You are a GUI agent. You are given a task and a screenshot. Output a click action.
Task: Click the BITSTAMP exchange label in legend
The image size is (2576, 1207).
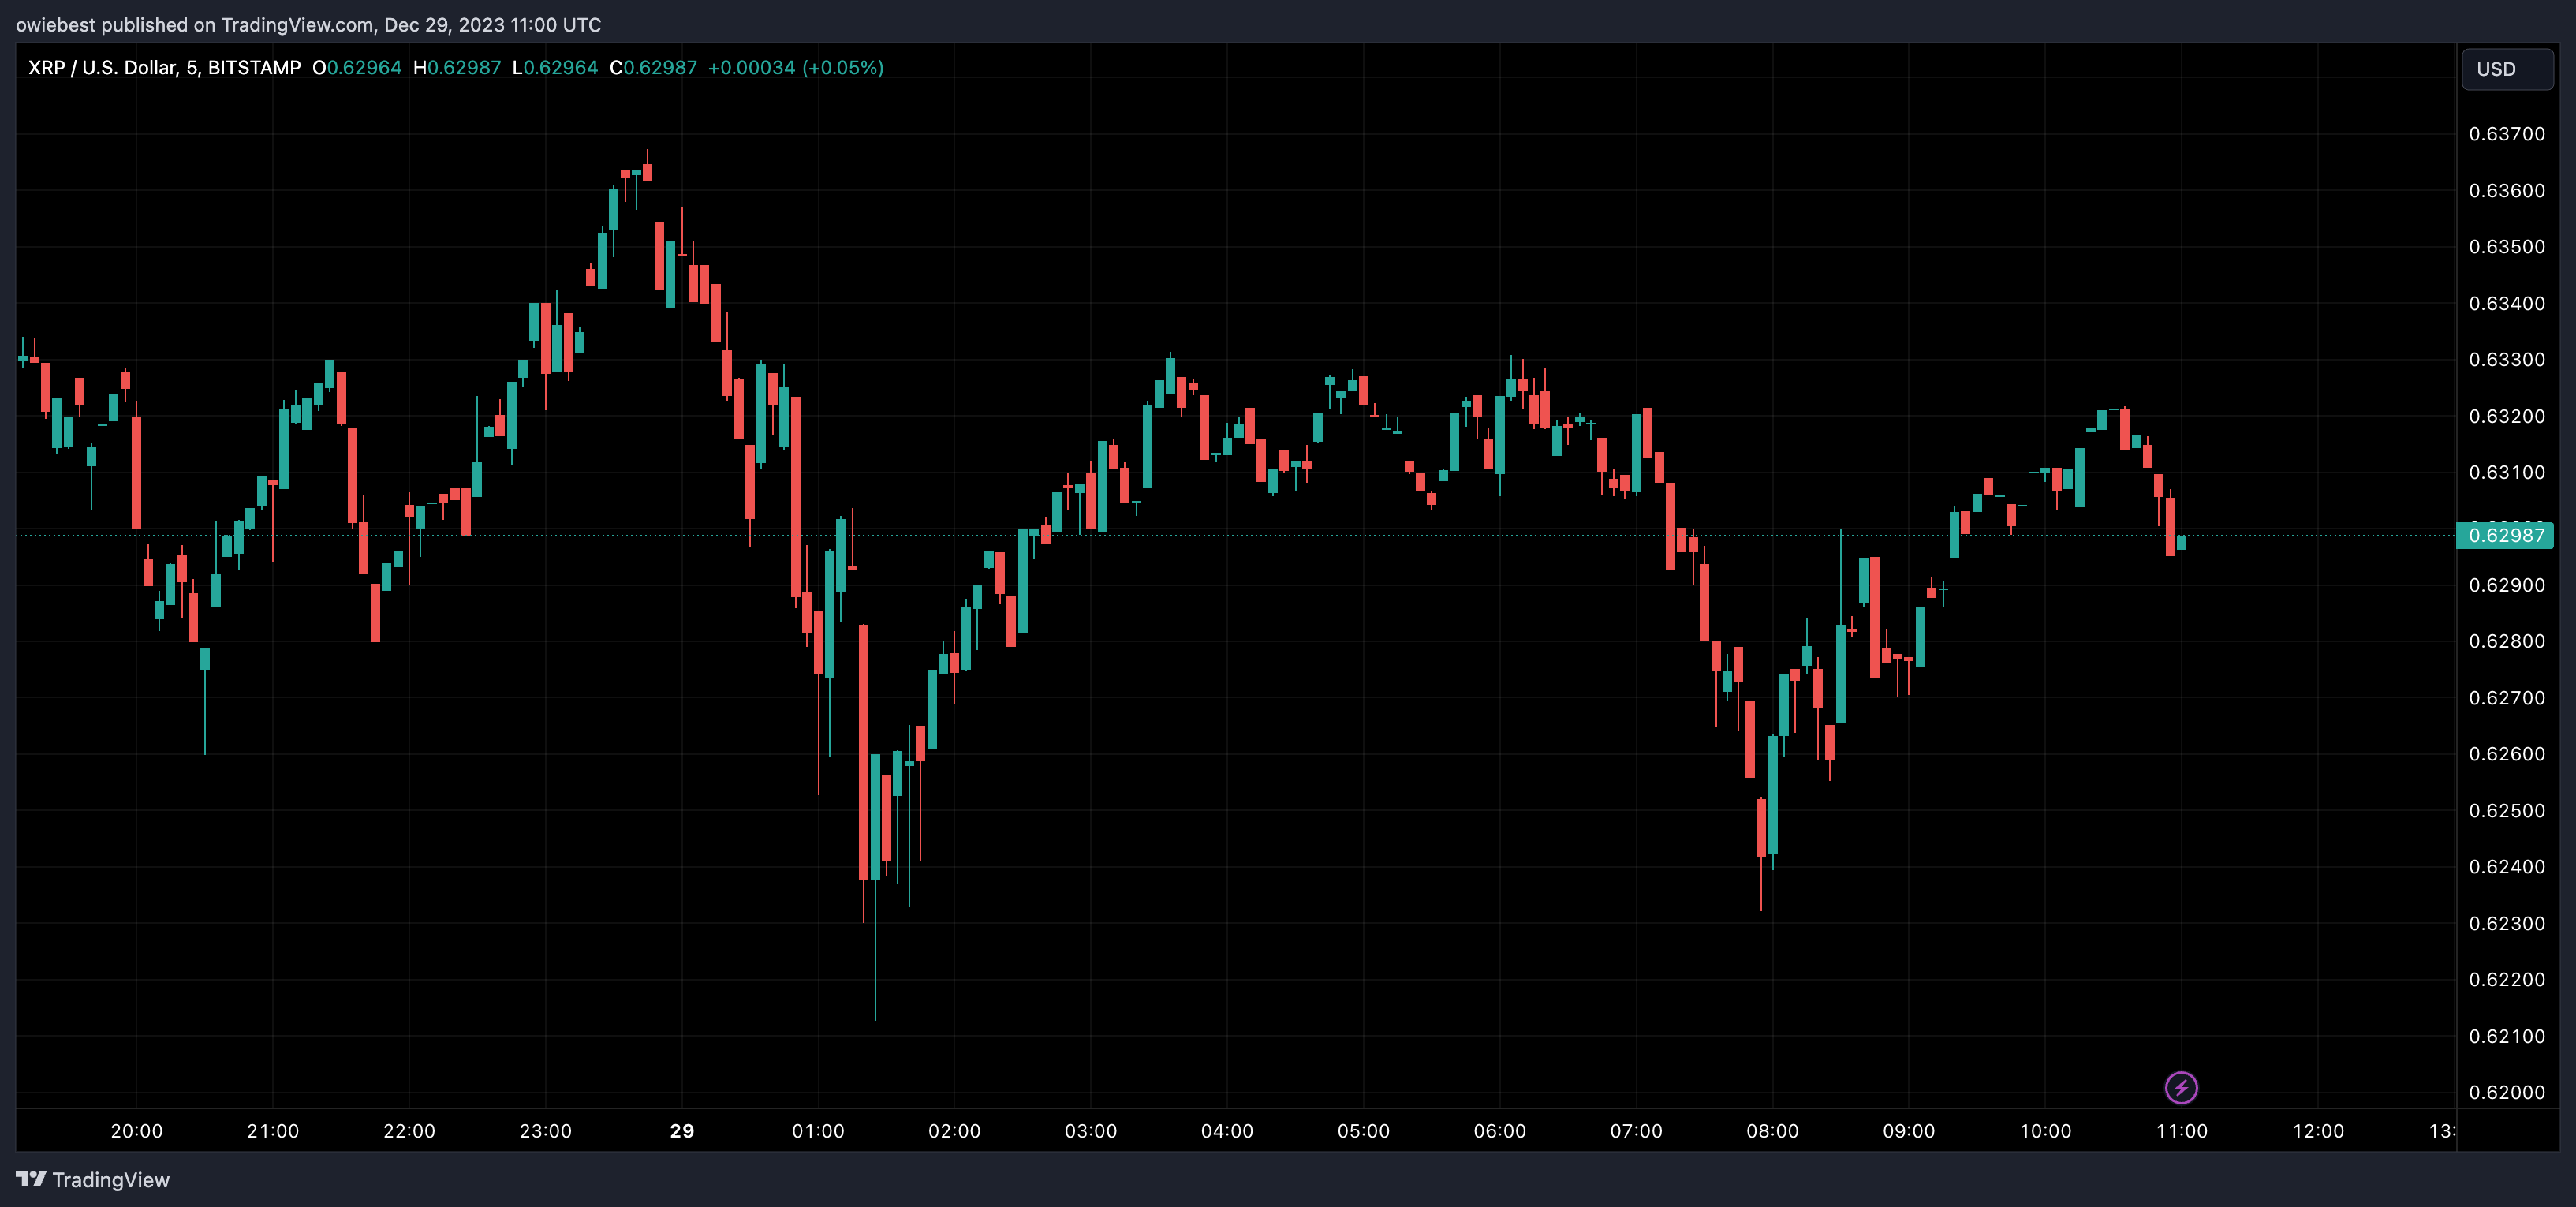coord(254,68)
